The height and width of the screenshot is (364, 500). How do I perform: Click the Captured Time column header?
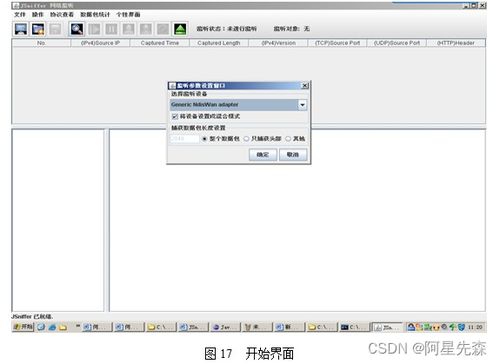(160, 43)
